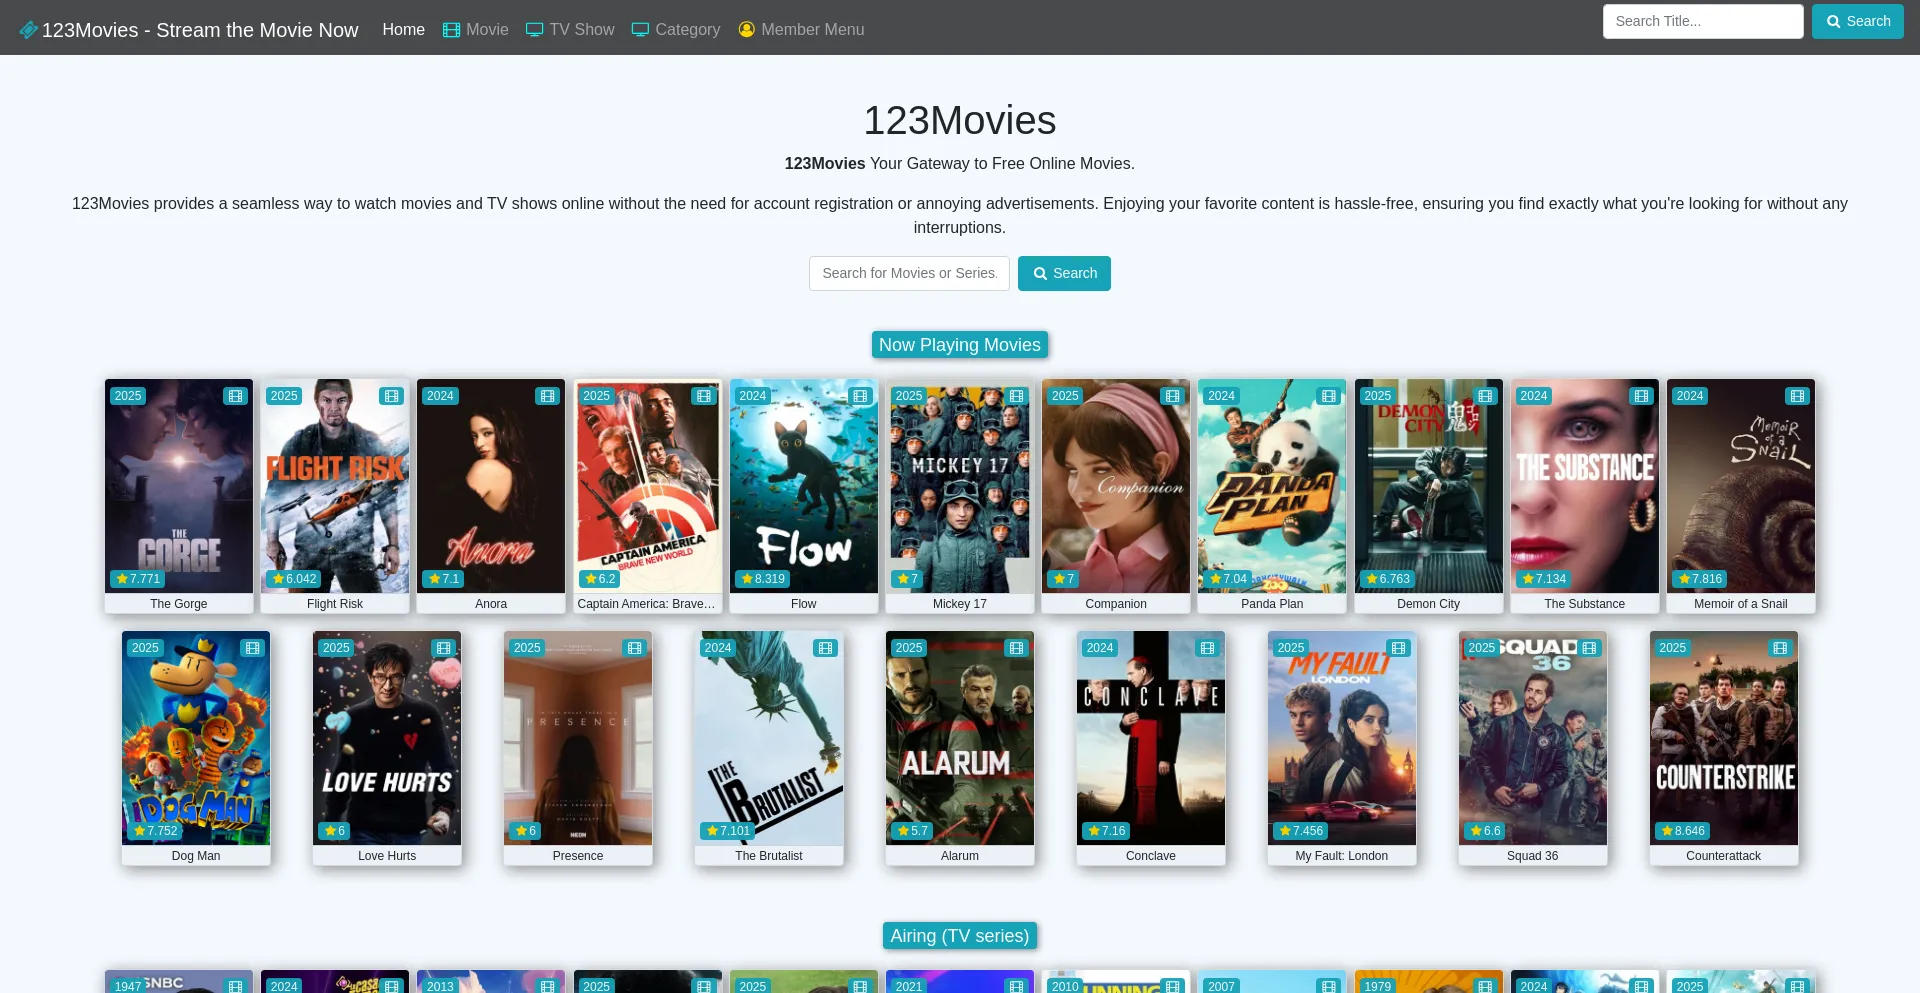Open the Movie menu
Screen dimensions: 1920x993
[476, 30]
